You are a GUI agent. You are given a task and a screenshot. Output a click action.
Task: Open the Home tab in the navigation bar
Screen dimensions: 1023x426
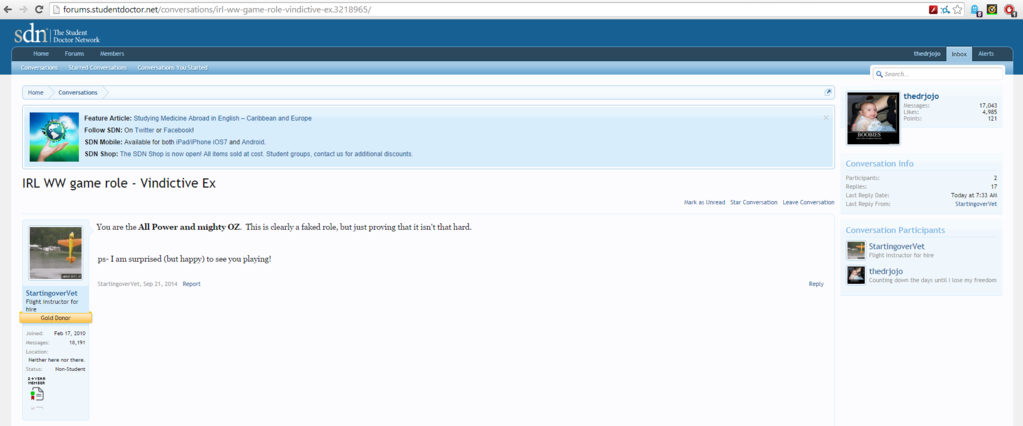point(41,53)
